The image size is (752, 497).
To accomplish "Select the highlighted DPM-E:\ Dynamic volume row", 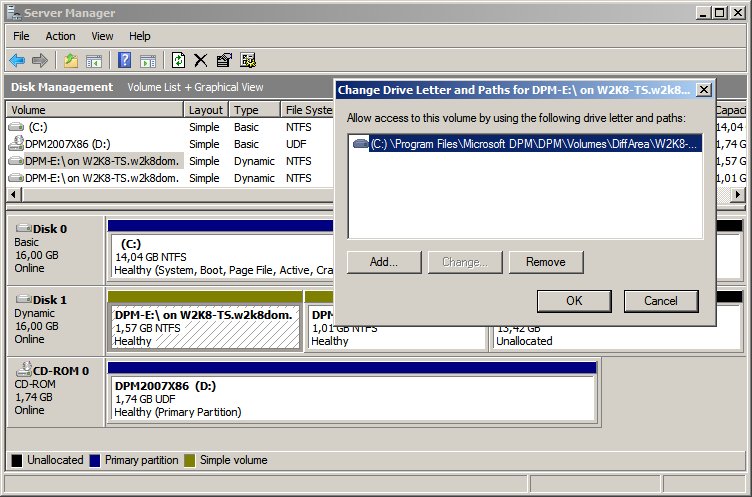I will [x=170, y=161].
